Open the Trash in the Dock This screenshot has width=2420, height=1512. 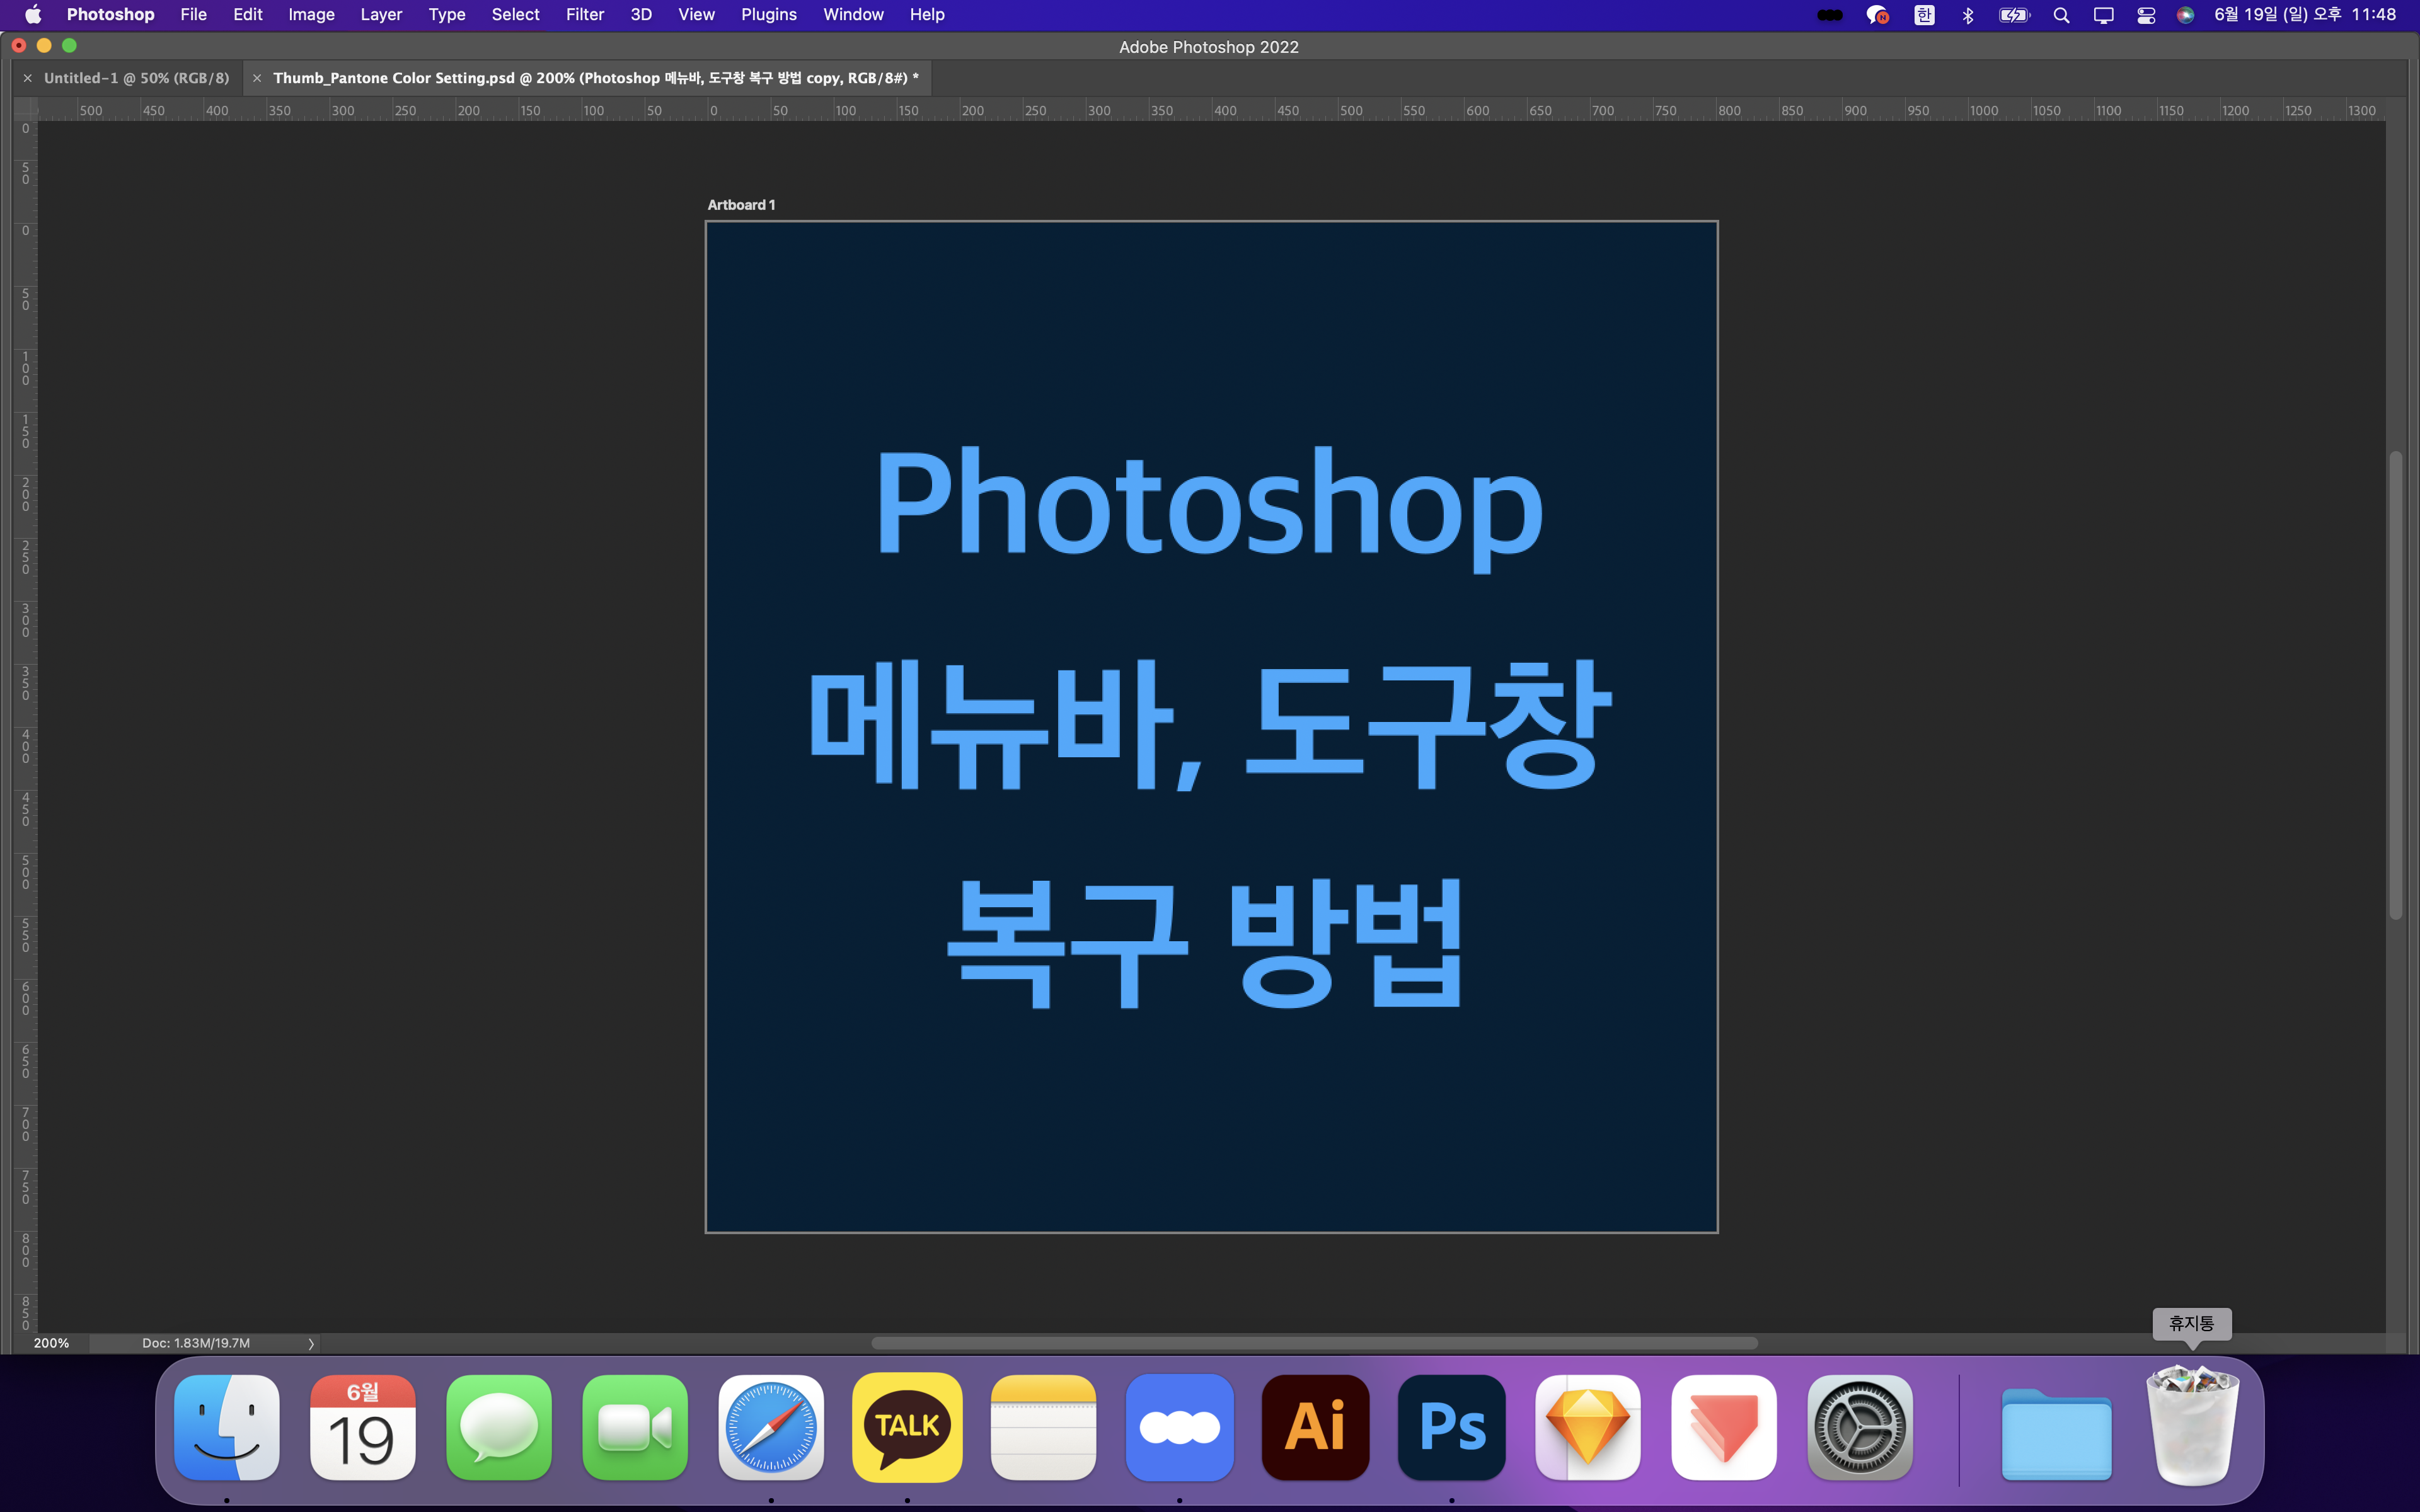tap(2193, 1427)
